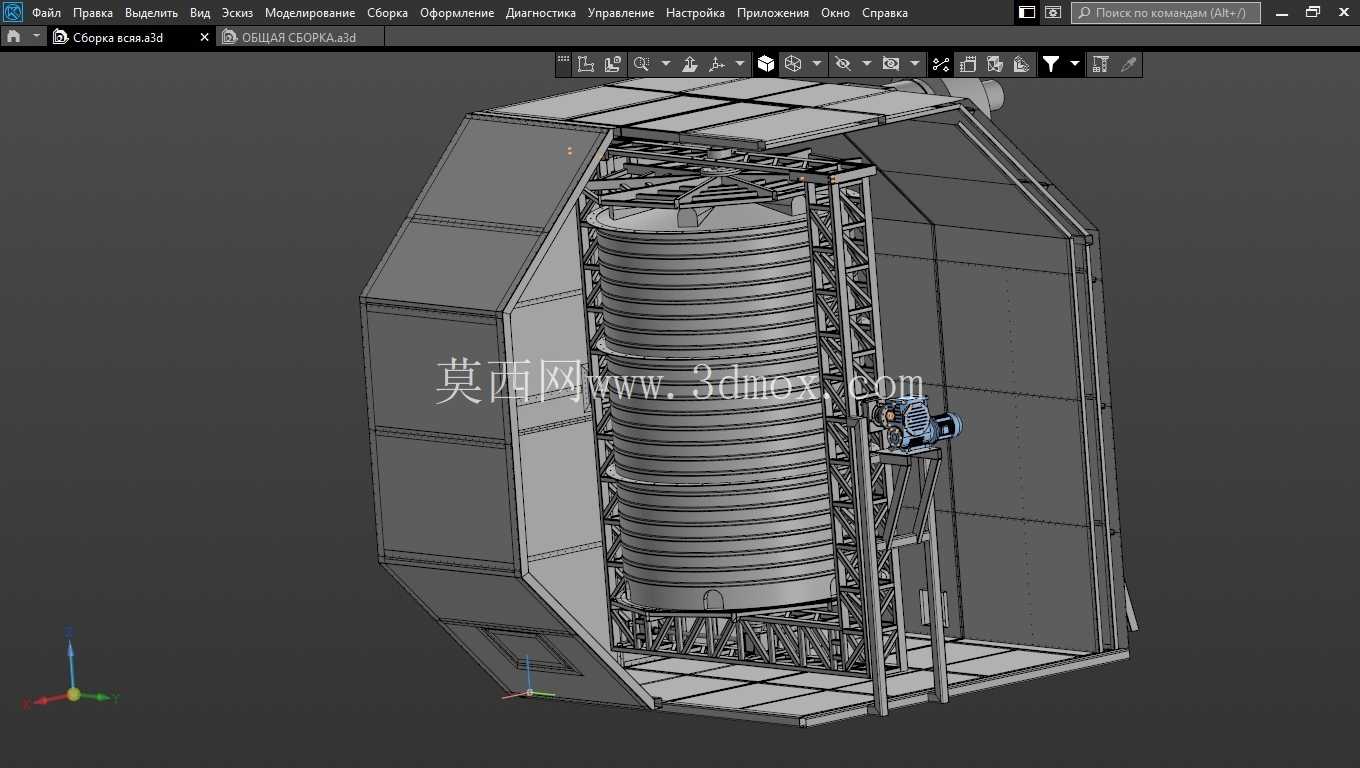Open the Файл menu

[x=46, y=13]
